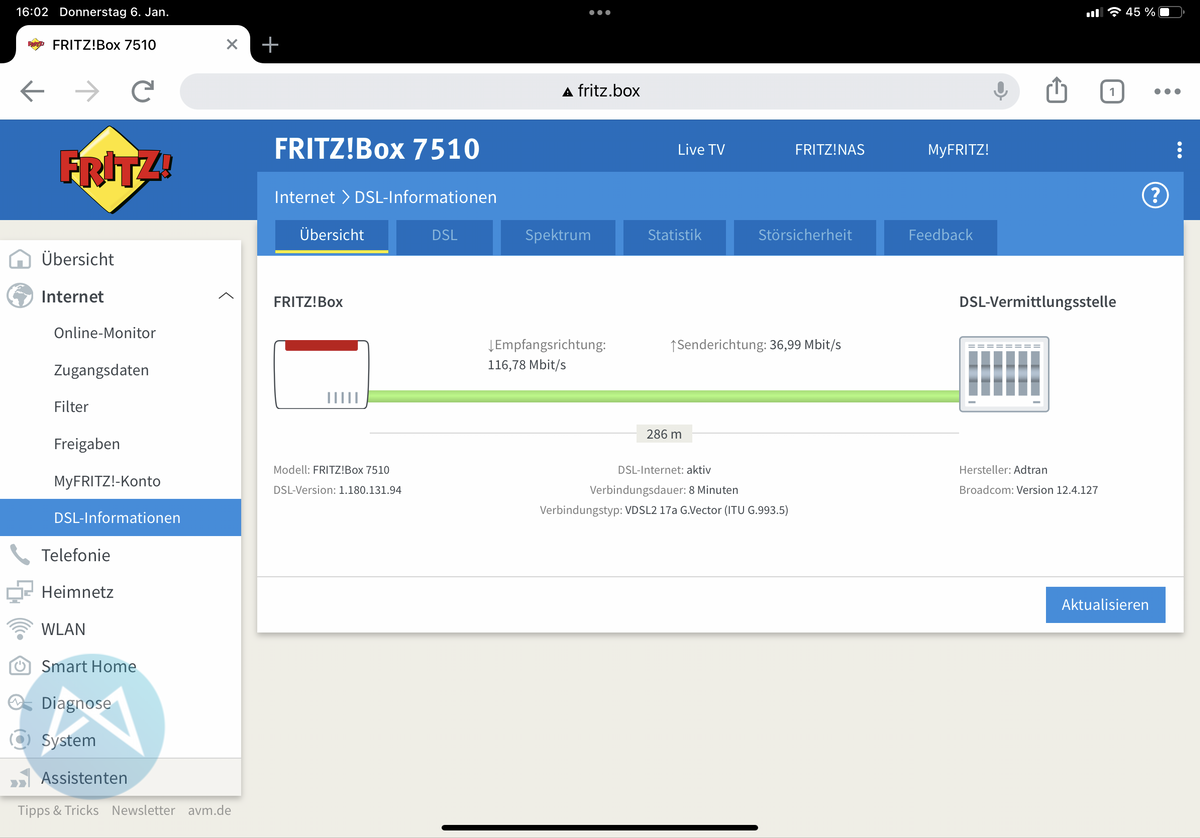Open the browser share icon

click(x=1057, y=91)
